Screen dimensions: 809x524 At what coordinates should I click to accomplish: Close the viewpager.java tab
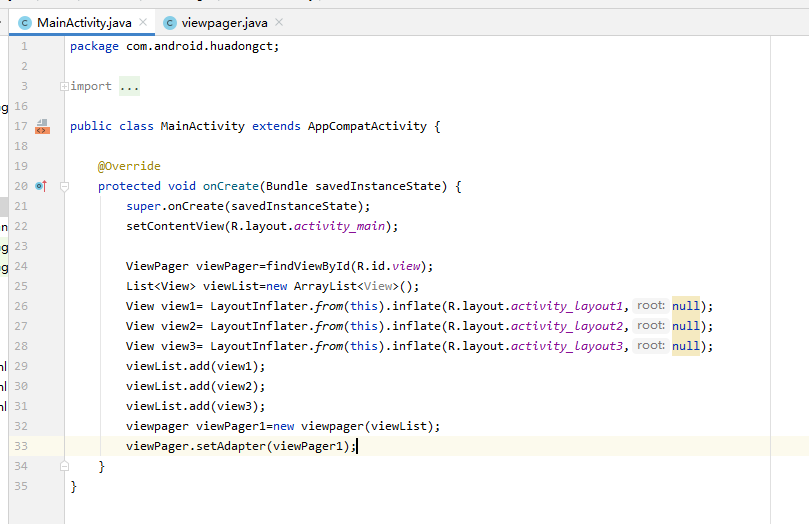pyautogui.click(x=278, y=22)
